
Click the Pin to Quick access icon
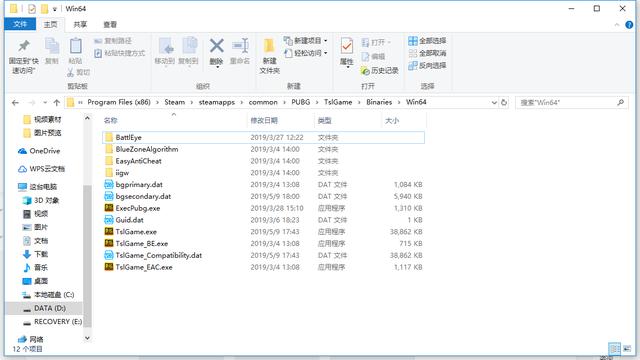tap(24, 46)
